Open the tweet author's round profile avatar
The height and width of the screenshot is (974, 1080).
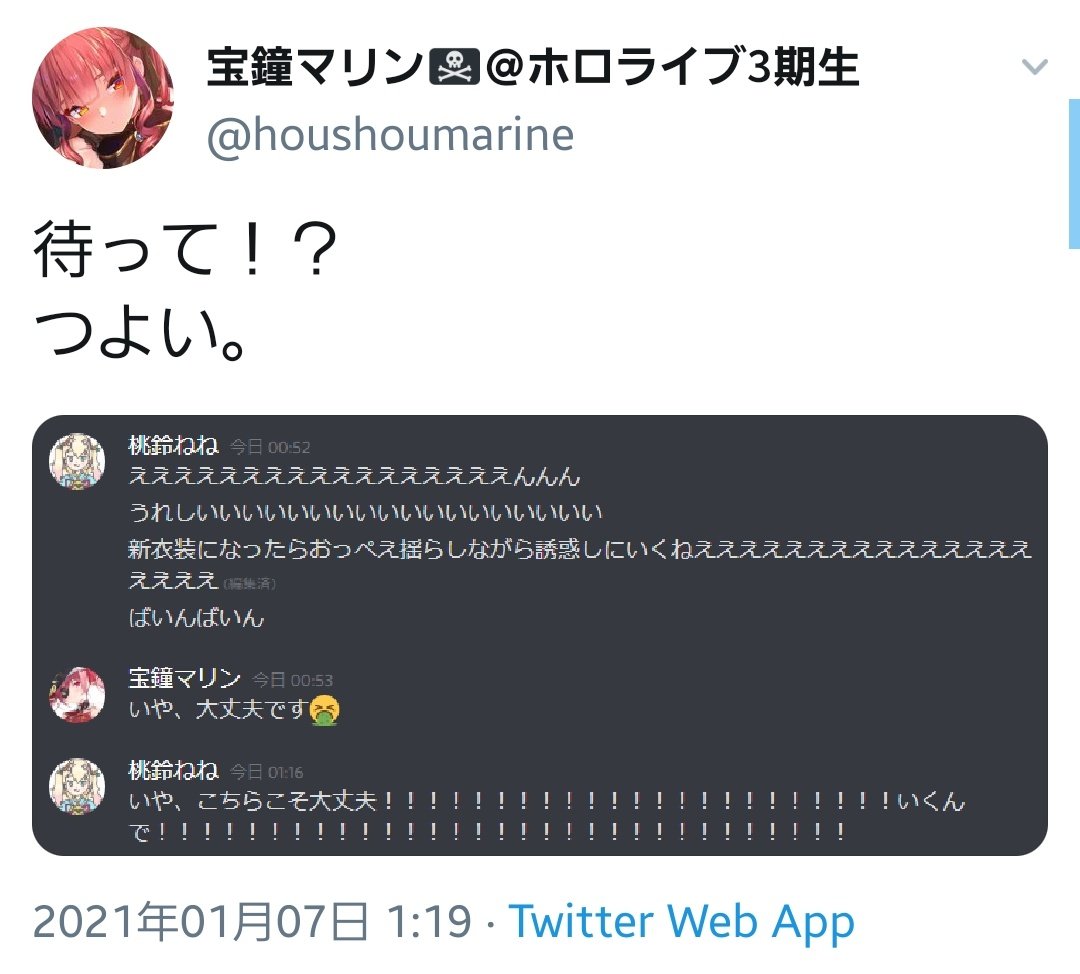[103, 98]
